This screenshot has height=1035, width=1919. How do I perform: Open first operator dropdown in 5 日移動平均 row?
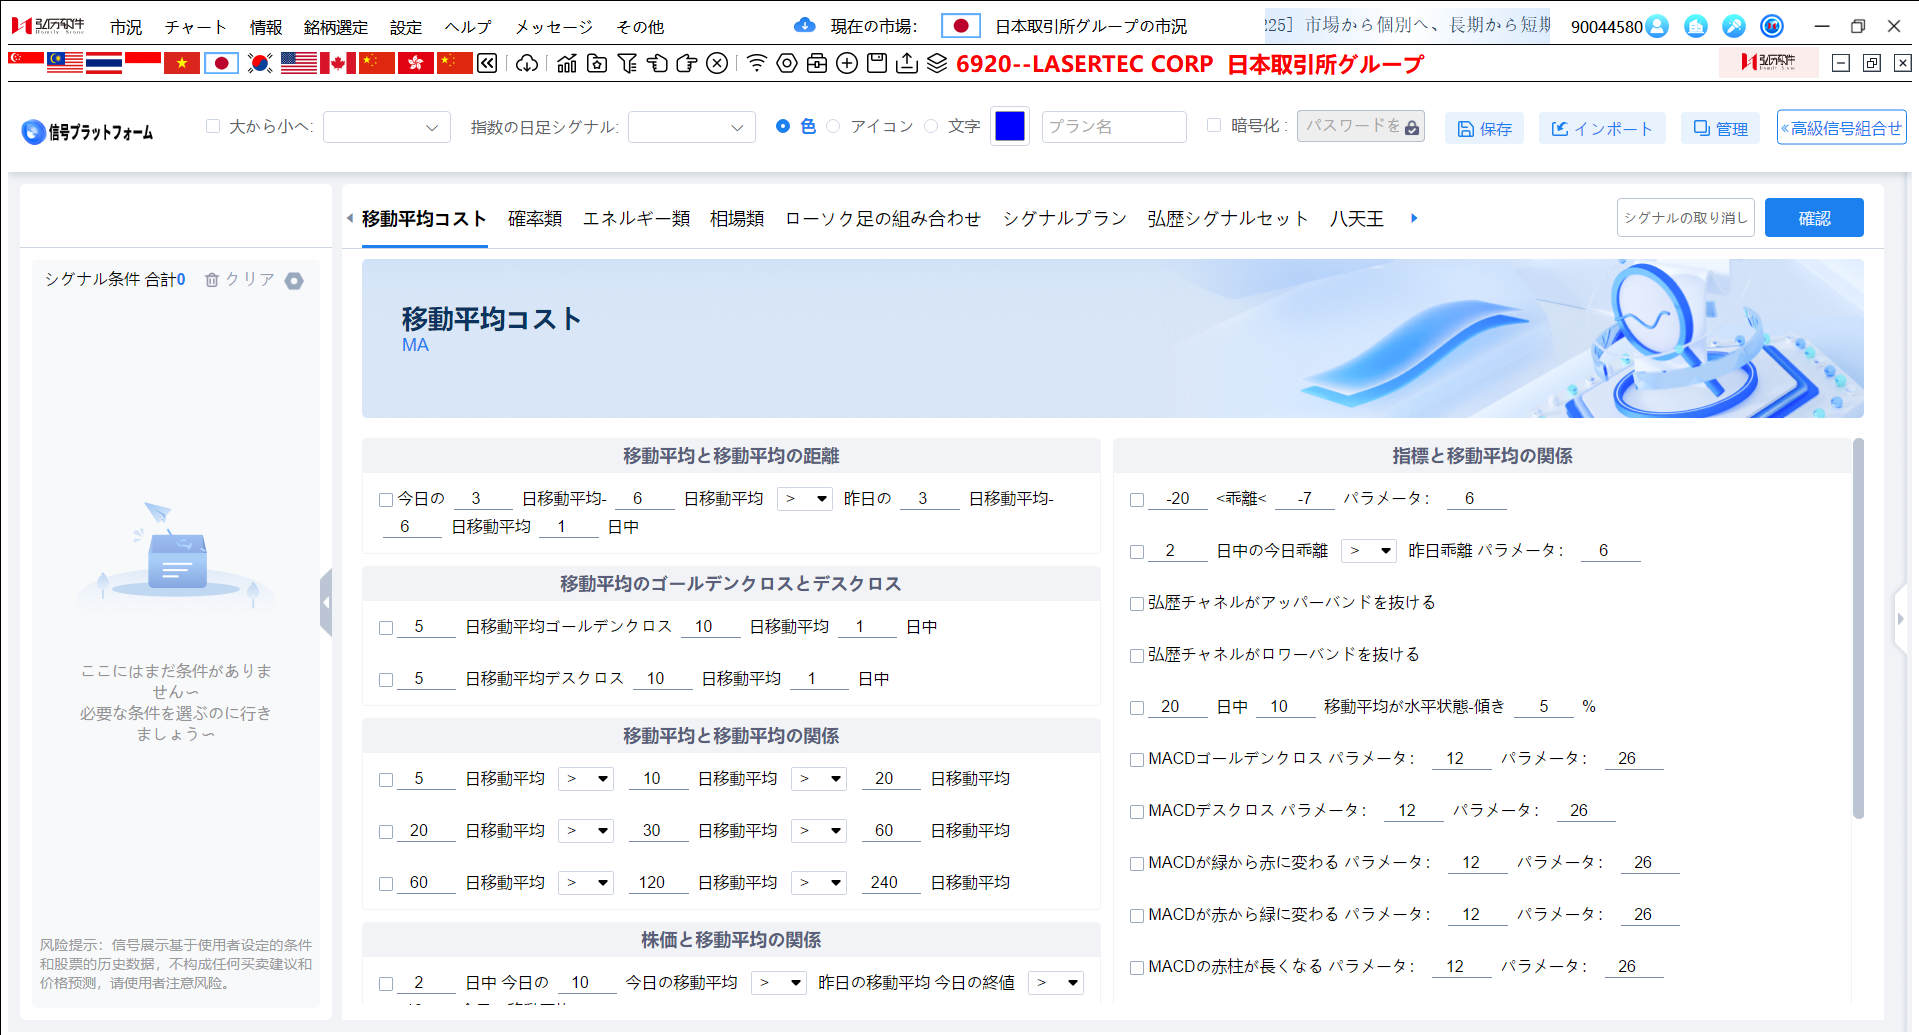click(586, 778)
